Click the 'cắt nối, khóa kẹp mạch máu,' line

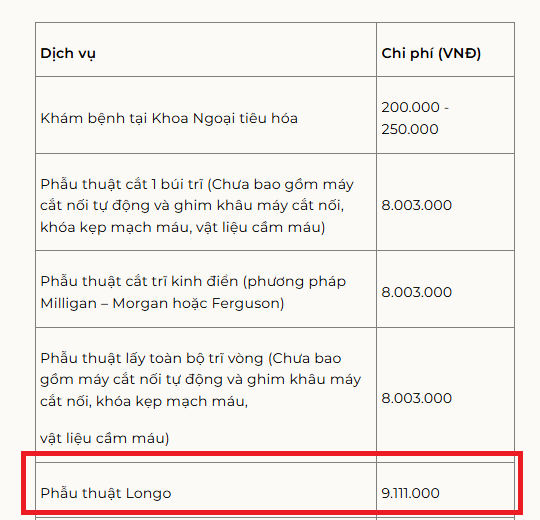point(144,401)
